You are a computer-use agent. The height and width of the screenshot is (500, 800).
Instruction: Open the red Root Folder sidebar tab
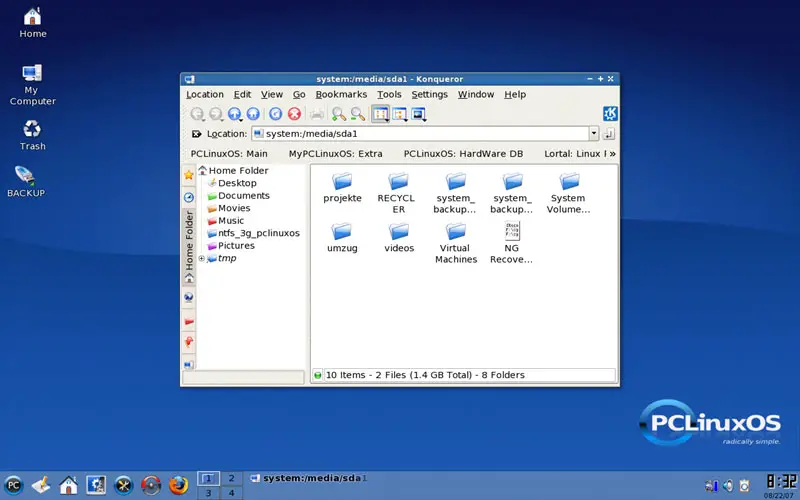point(189,321)
